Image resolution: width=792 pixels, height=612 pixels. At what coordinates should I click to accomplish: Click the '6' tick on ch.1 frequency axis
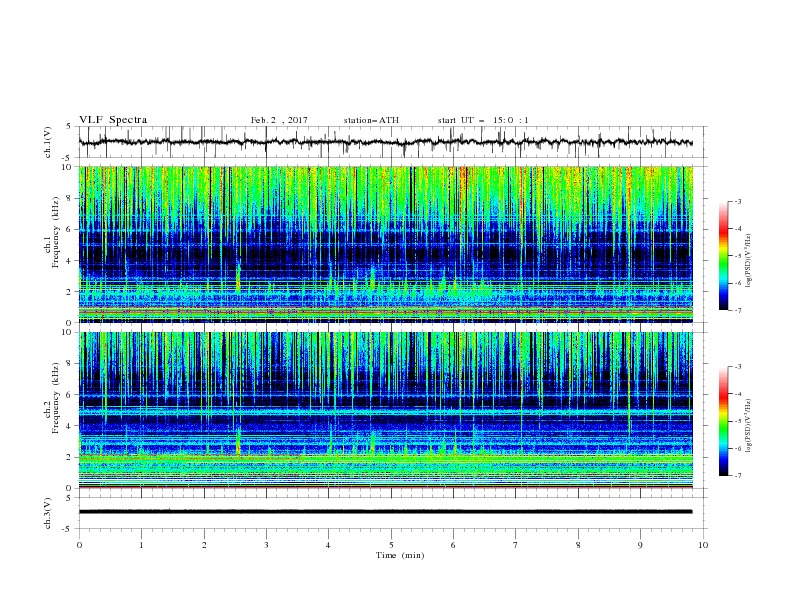(70, 229)
